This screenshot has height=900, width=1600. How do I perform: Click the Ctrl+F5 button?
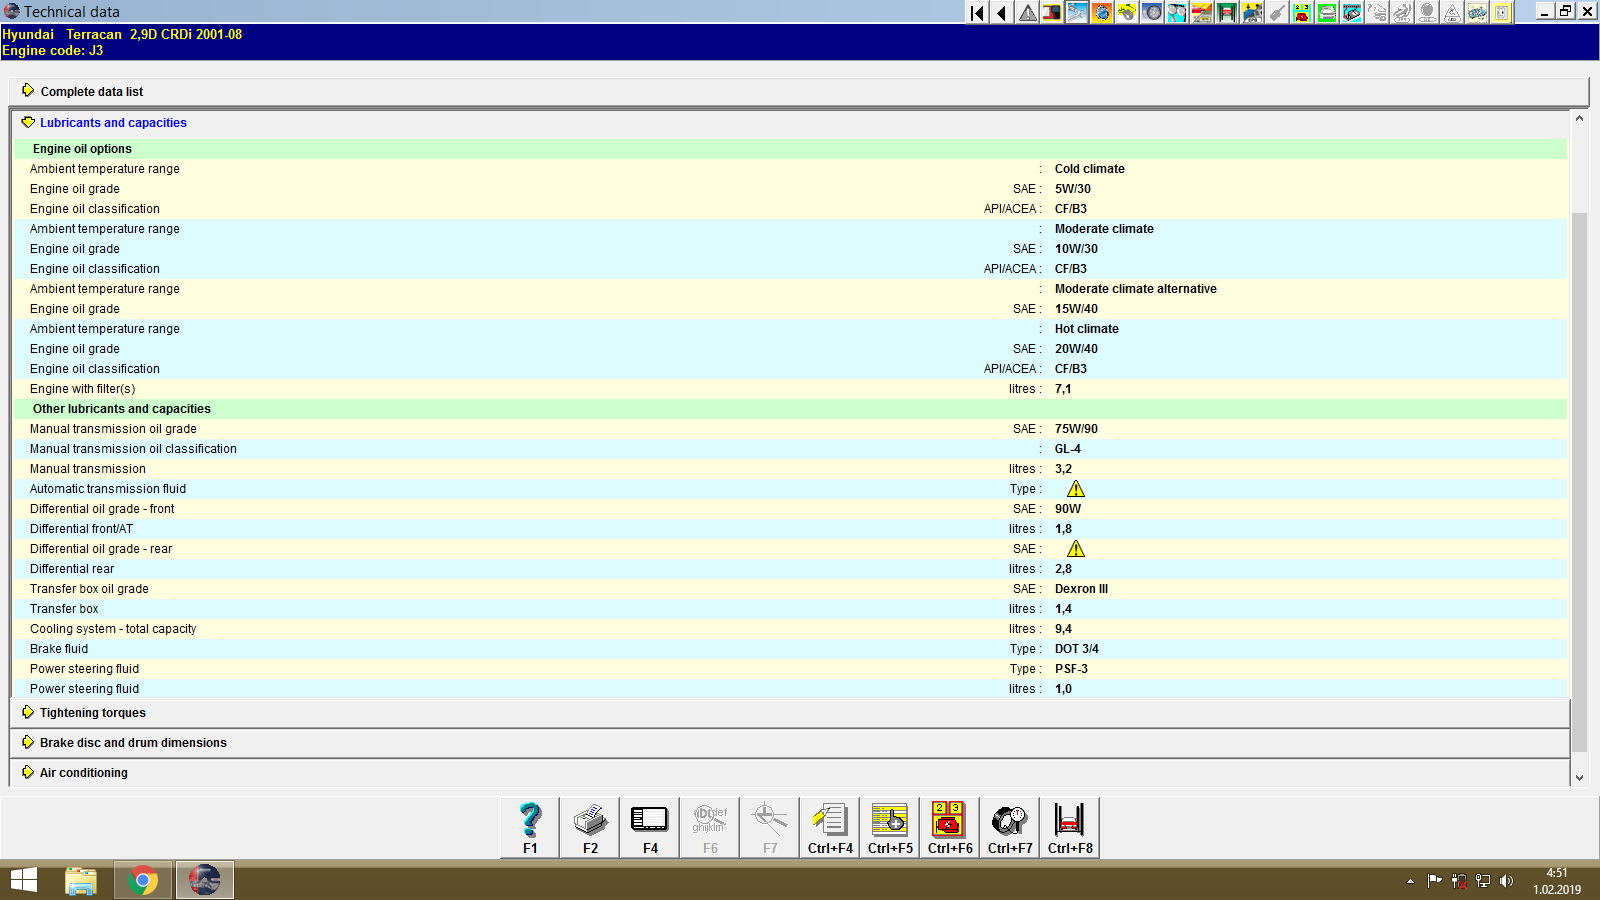coord(889,826)
